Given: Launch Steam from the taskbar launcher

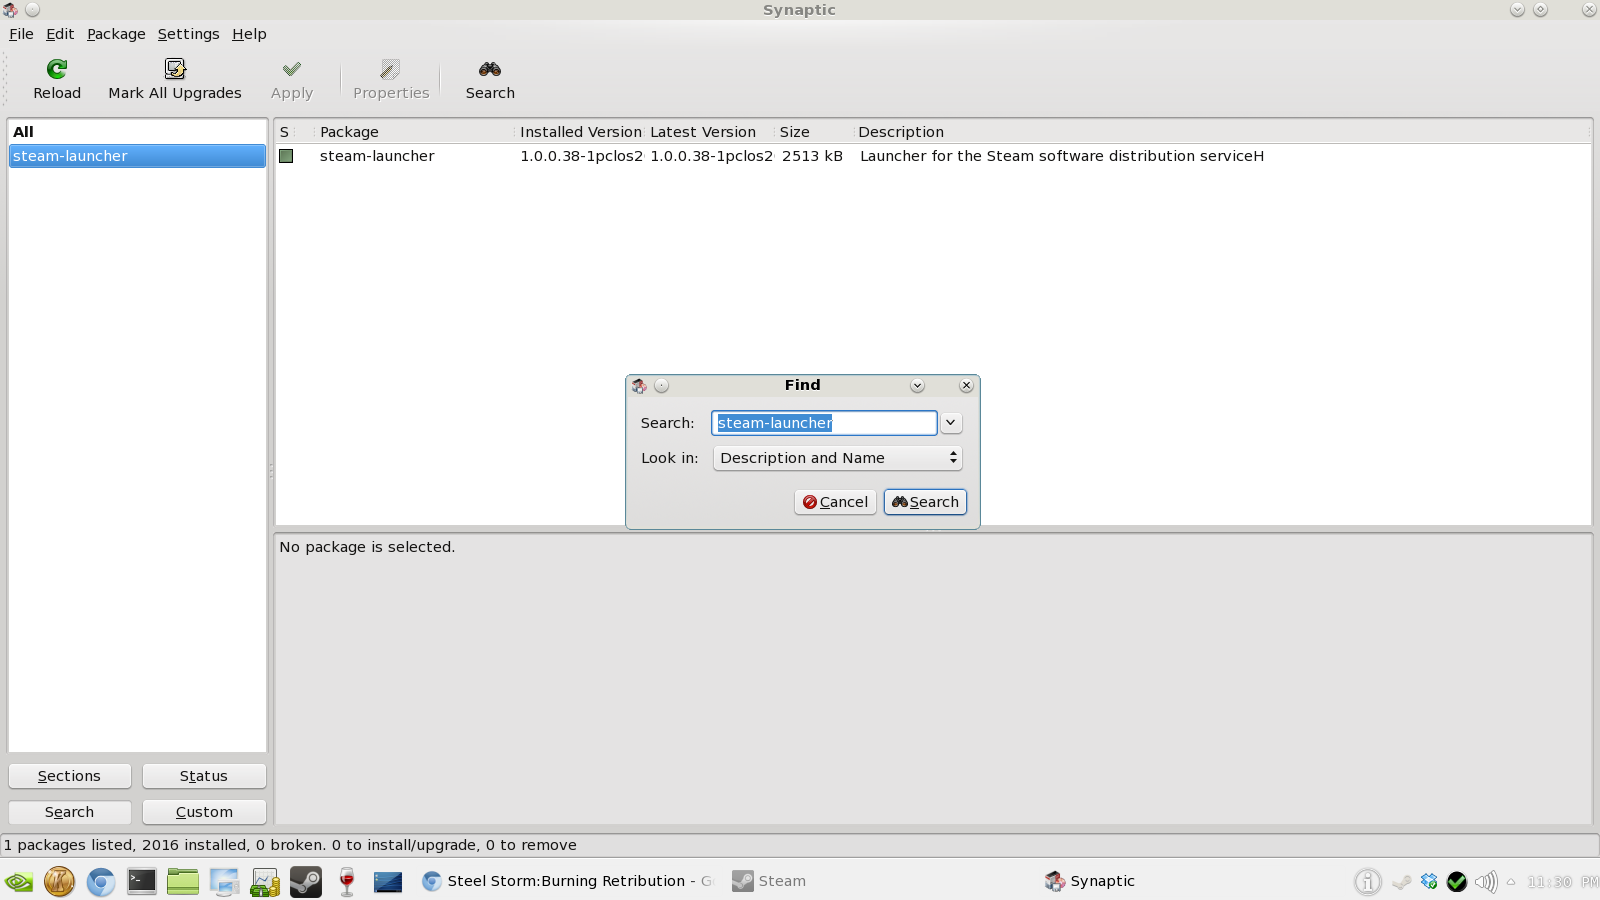Looking at the screenshot, I should point(306,881).
